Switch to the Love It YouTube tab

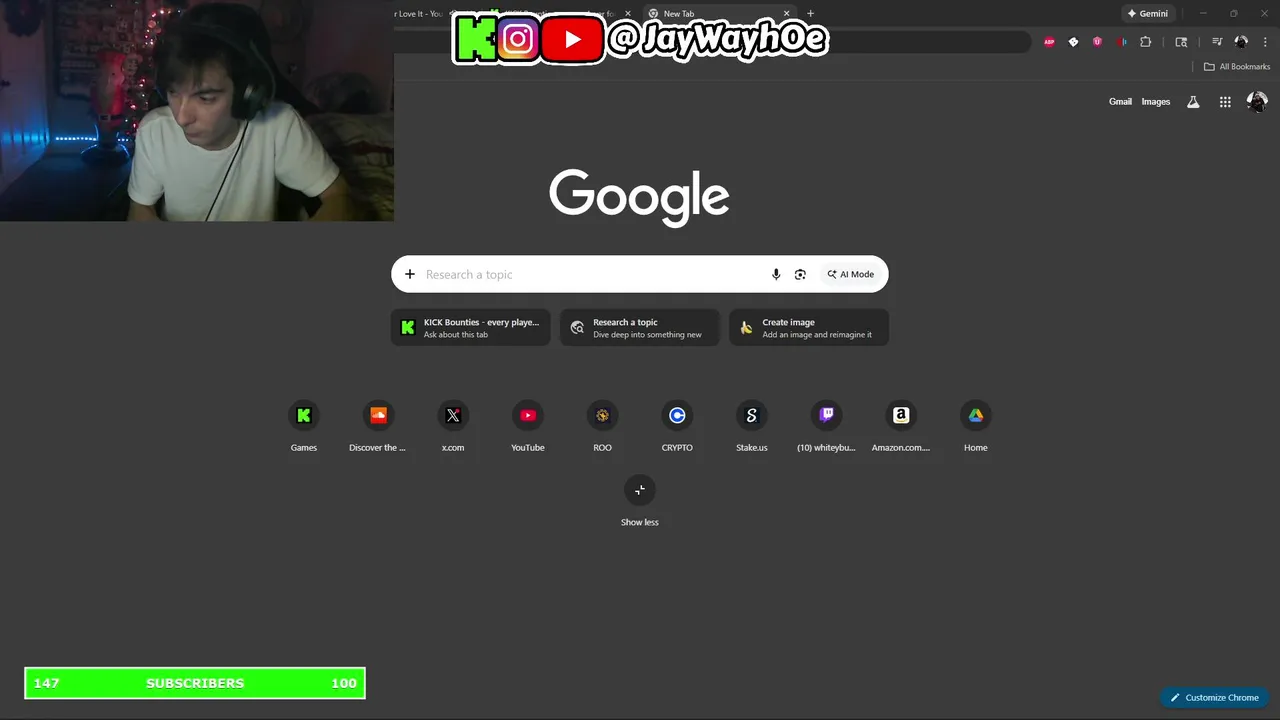[x=418, y=14]
